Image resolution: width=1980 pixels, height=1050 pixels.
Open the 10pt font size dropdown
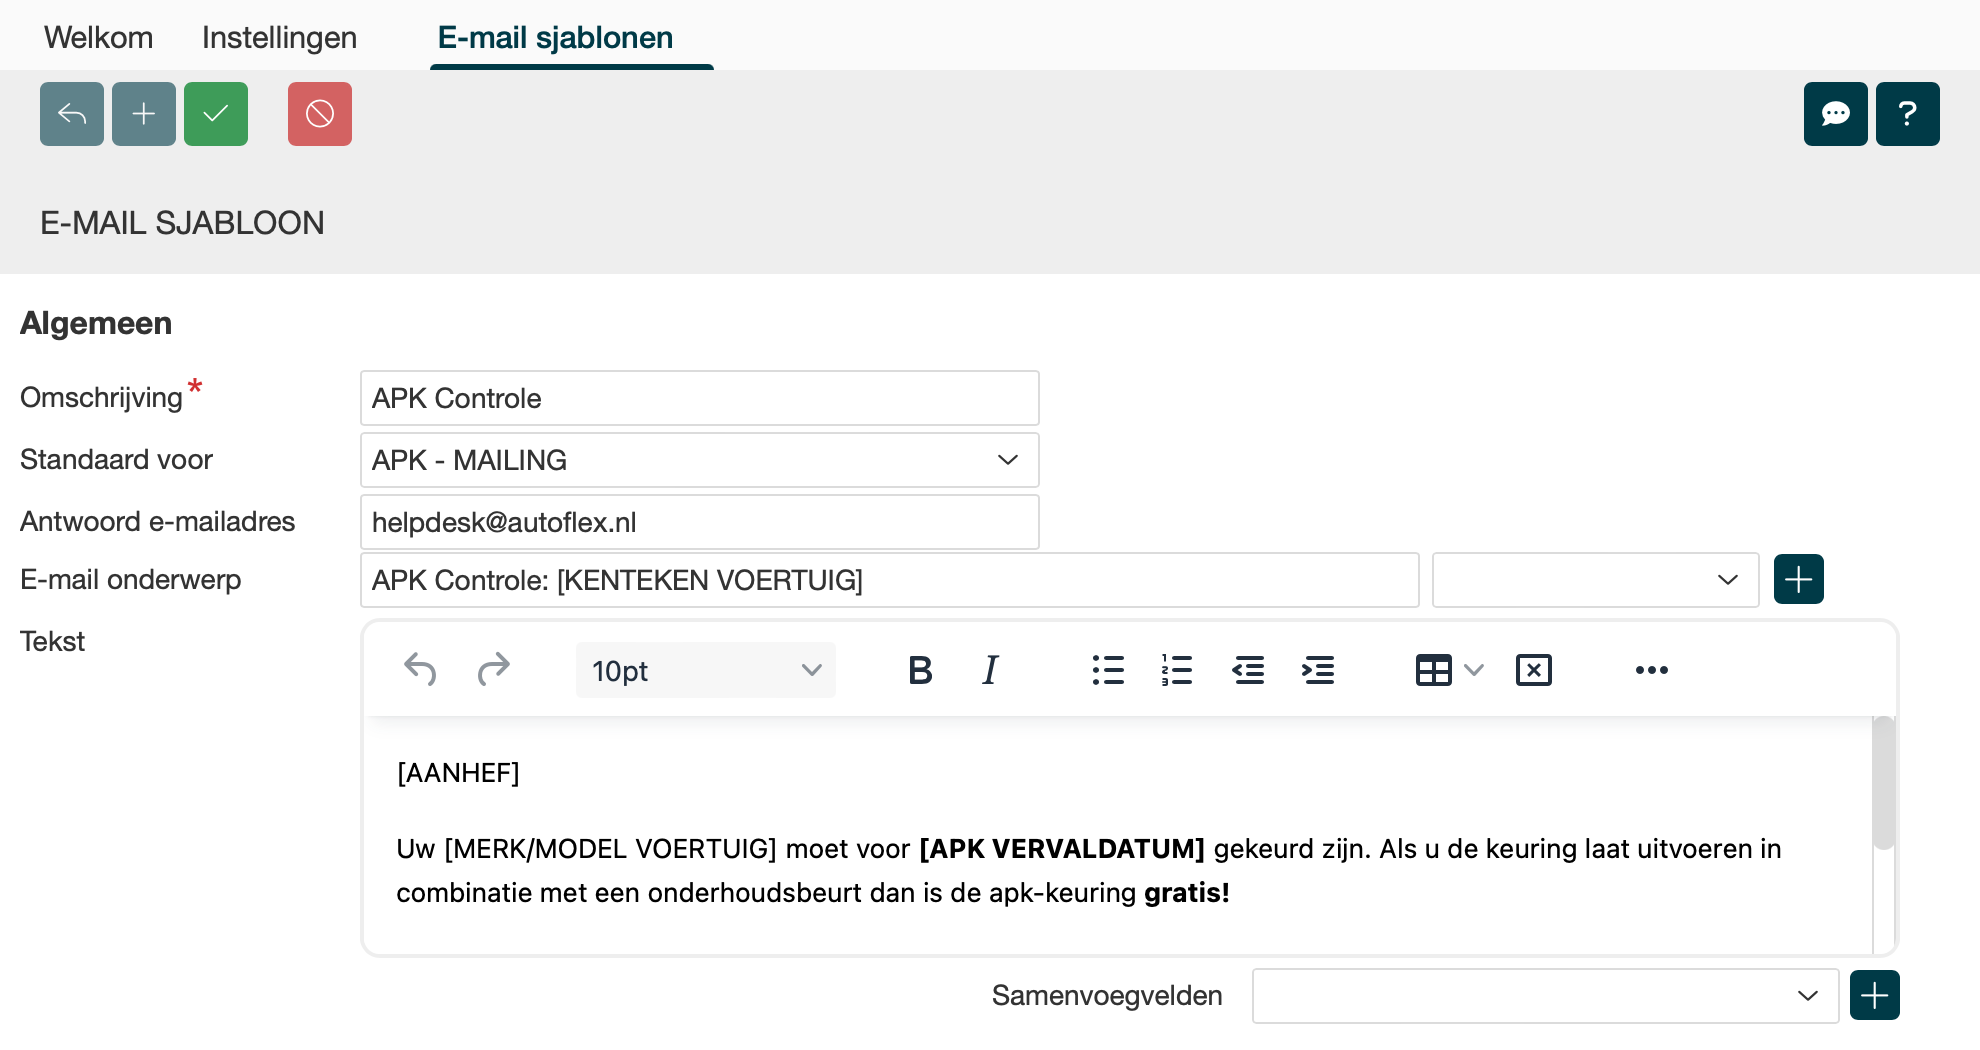click(705, 670)
